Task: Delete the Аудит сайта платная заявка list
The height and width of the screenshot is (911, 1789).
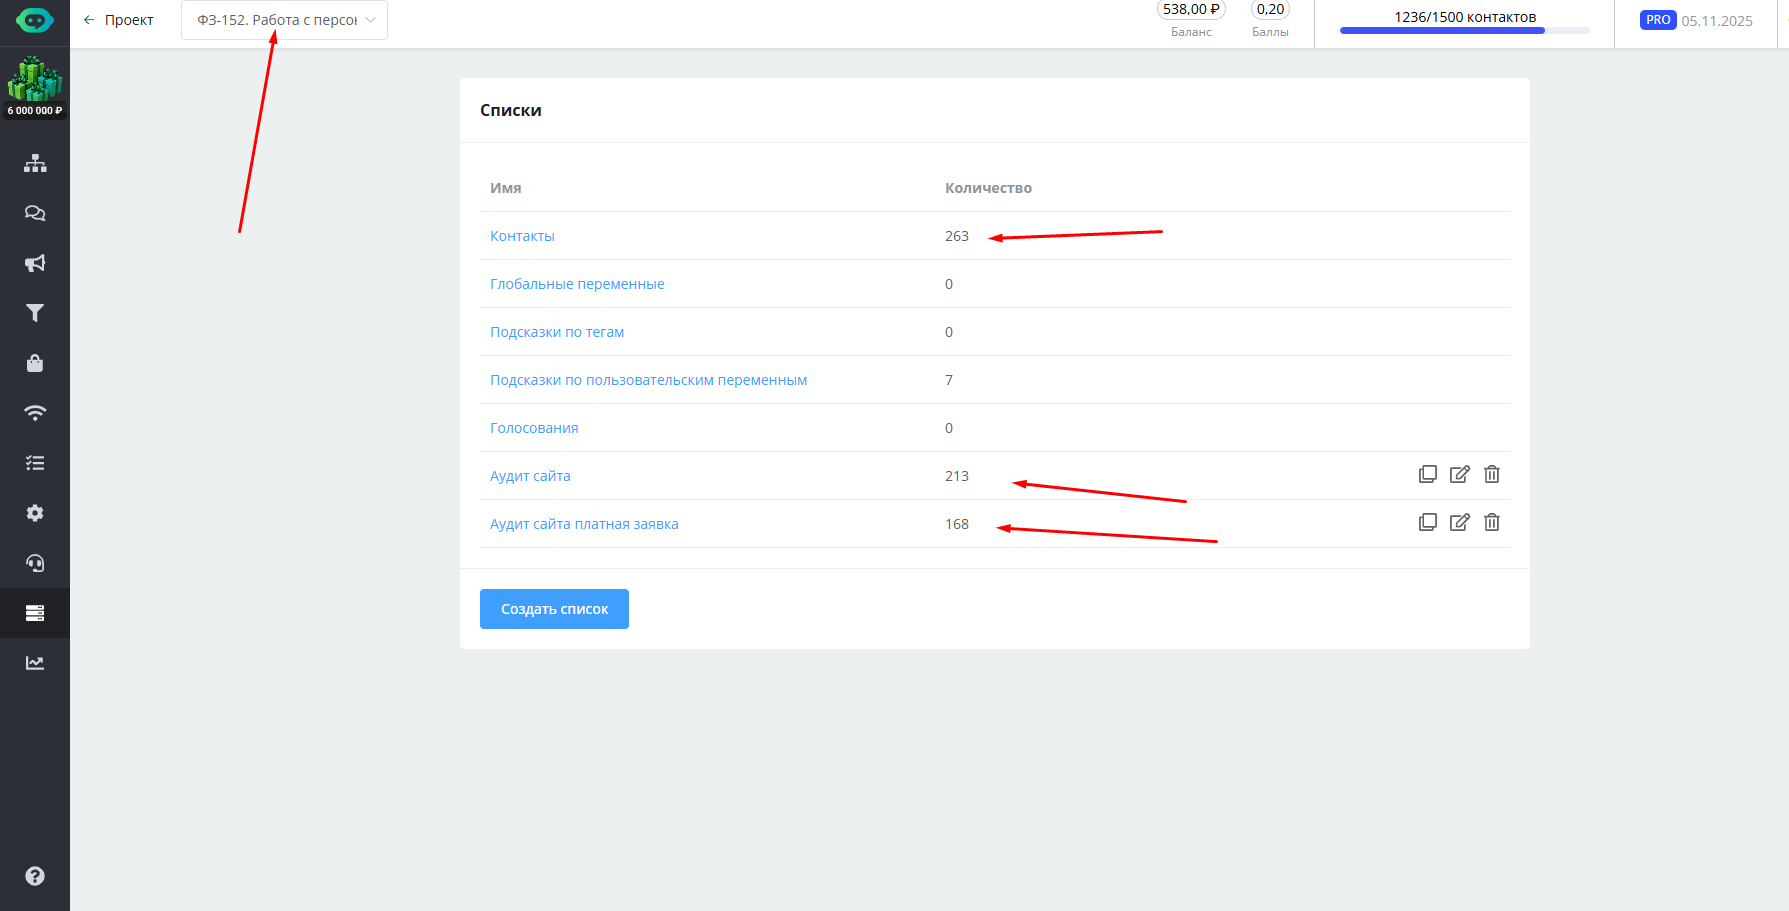Action: pyautogui.click(x=1492, y=522)
